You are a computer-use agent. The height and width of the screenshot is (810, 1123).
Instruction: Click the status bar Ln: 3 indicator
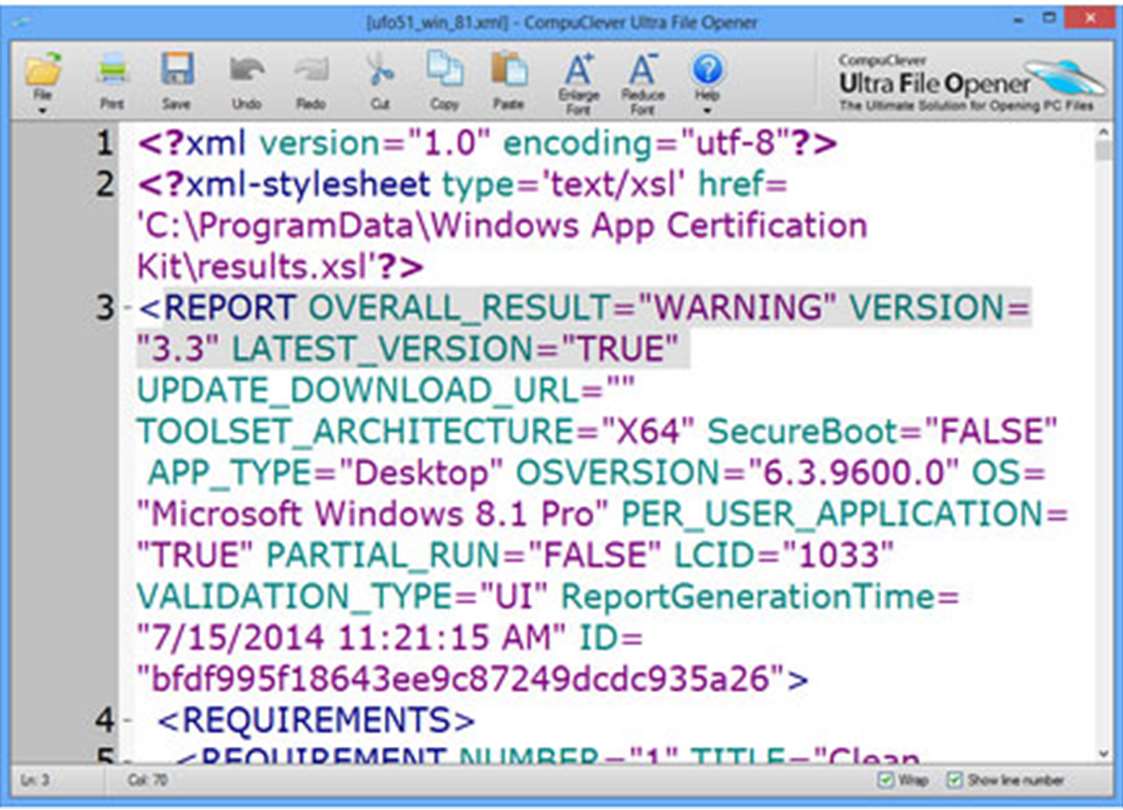[35, 779]
